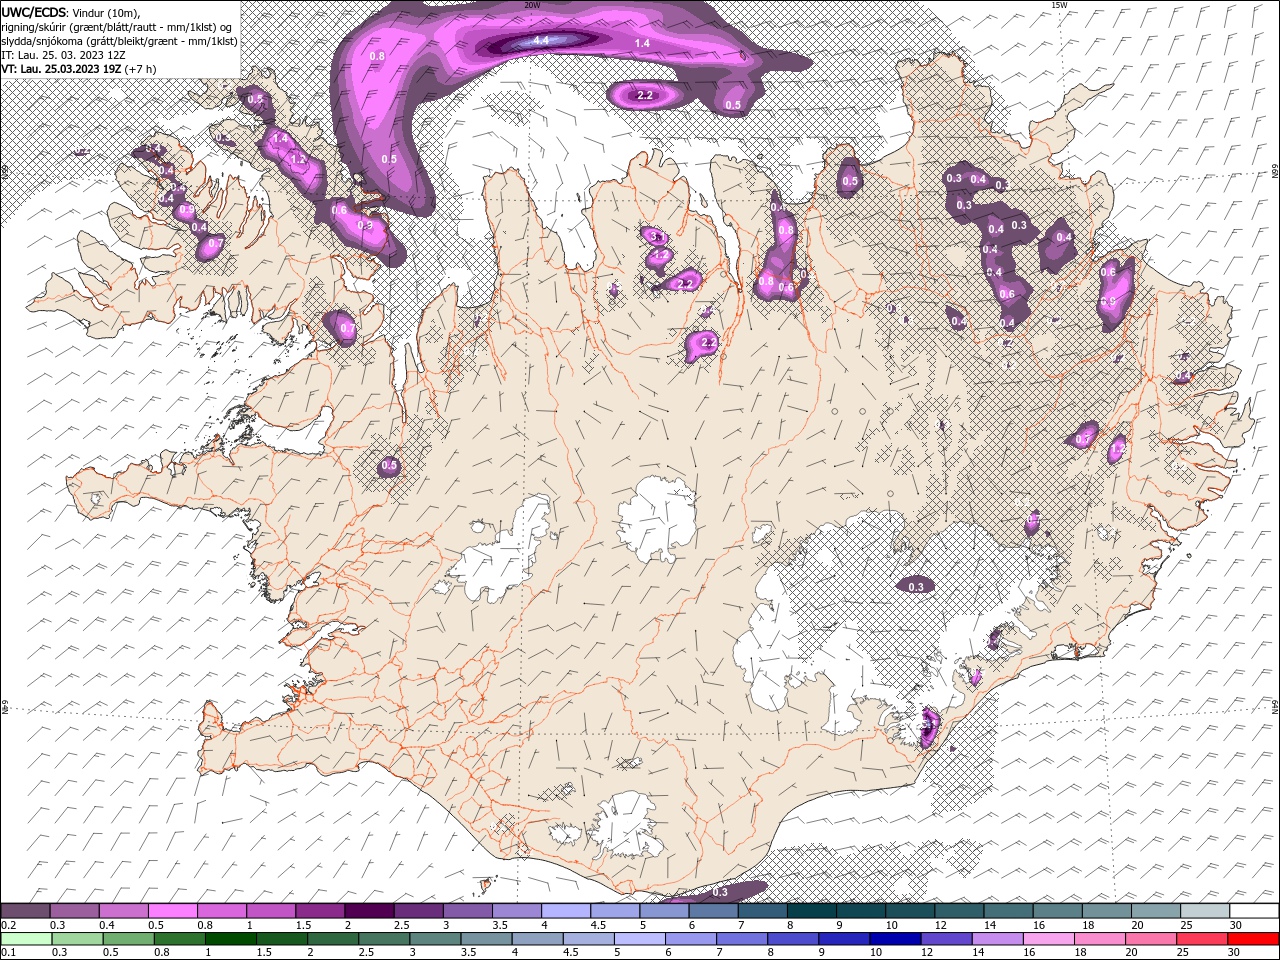The image size is (1280, 960).
Task: Select the initial time line 'IT: Lau. 25. 03. 2023 12Z'
Action: coord(63,55)
